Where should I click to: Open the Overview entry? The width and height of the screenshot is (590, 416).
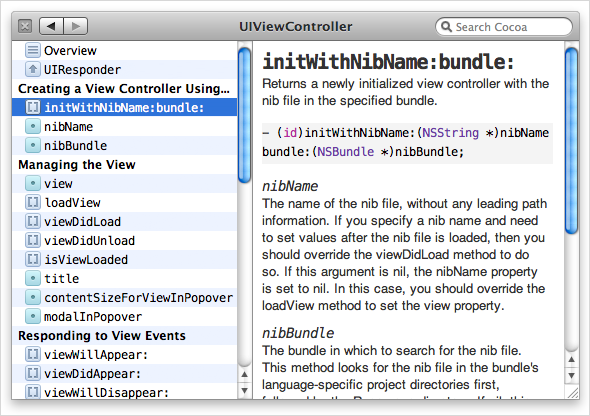click(x=125, y=50)
